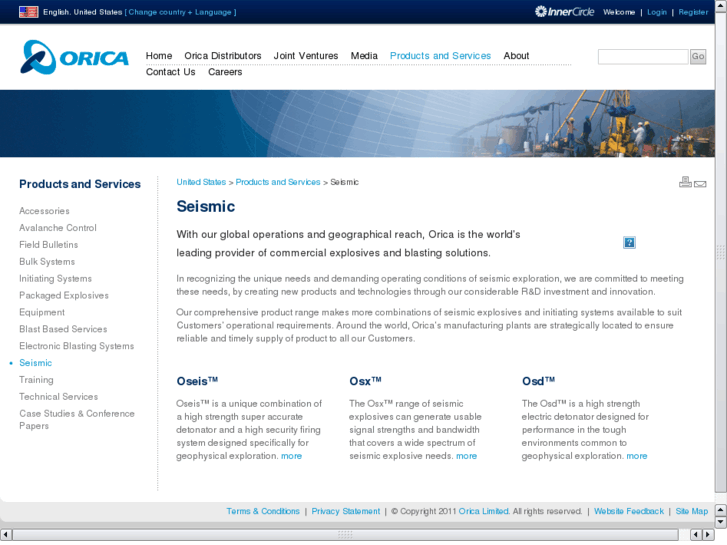Select Packaged Explosives in the sidebar
This screenshot has width=727, height=545.
point(64,295)
